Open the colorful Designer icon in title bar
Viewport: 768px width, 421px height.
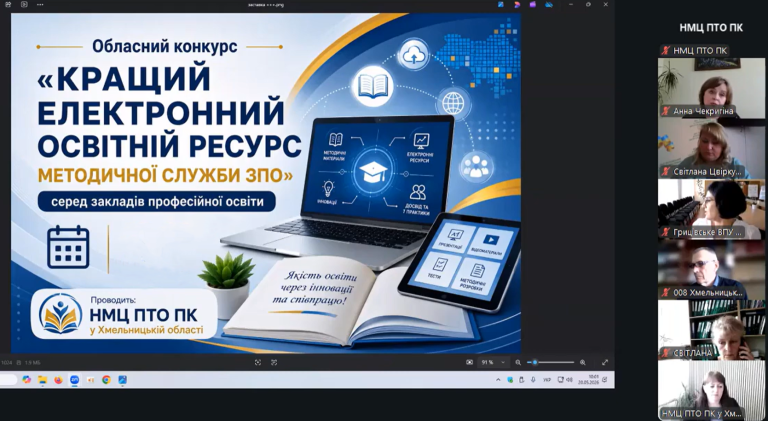(517, 4)
